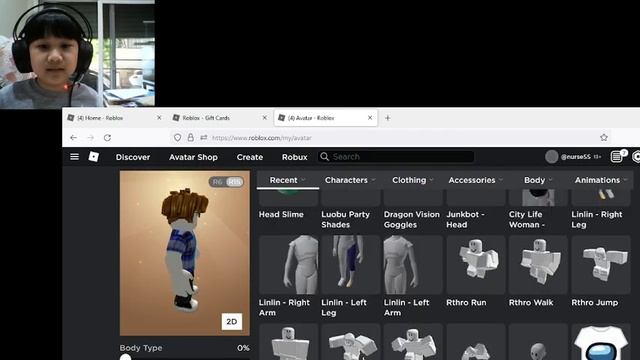640x360 pixels.
Task: Expand the Characters category dropdown
Action: [x=350, y=180]
